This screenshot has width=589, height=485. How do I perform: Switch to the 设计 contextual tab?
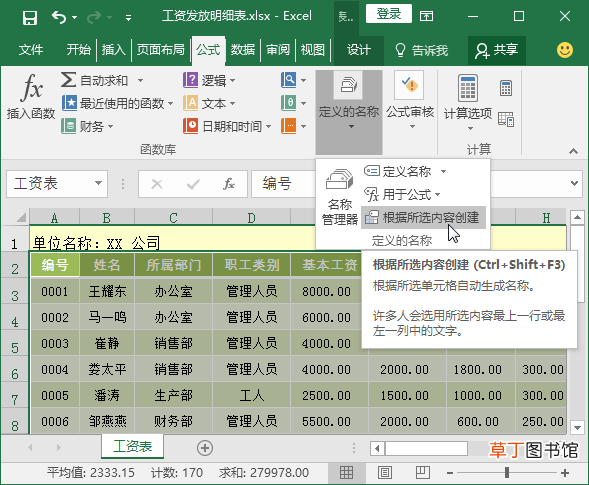coord(359,50)
